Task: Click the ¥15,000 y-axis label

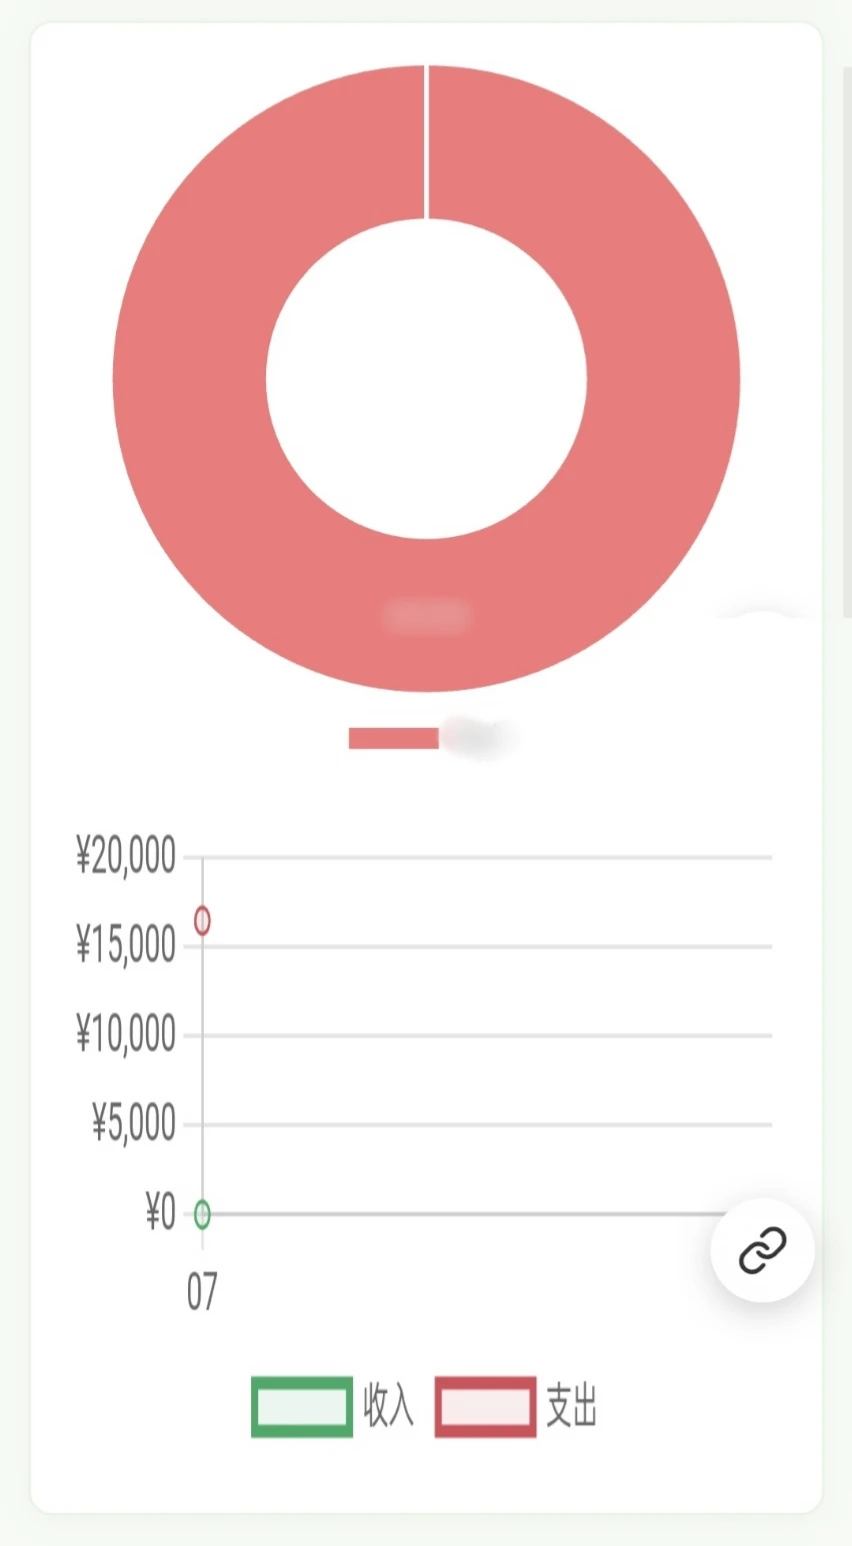Action: pos(126,945)
